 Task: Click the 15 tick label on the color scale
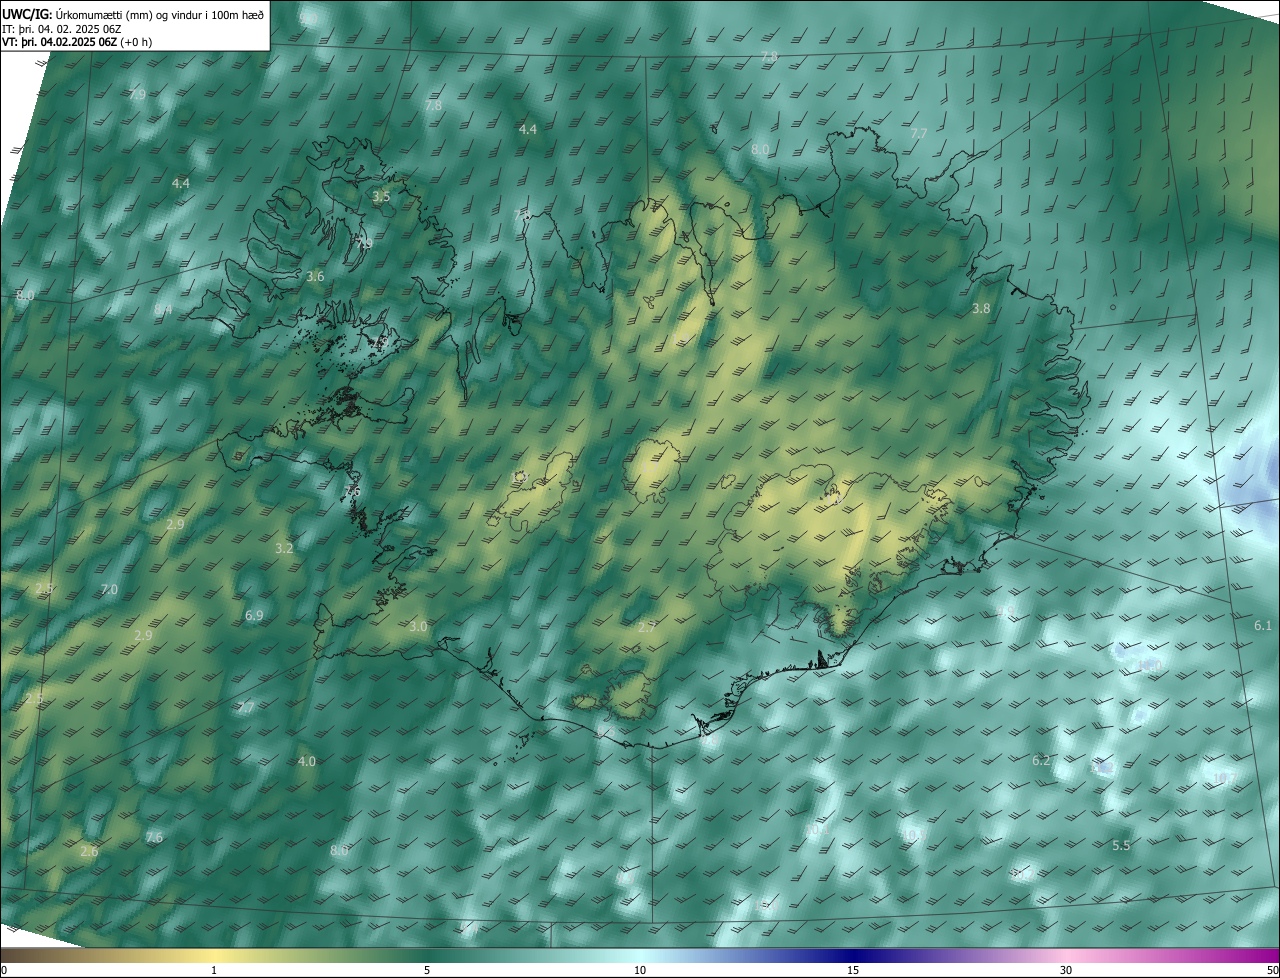(853, 970)
